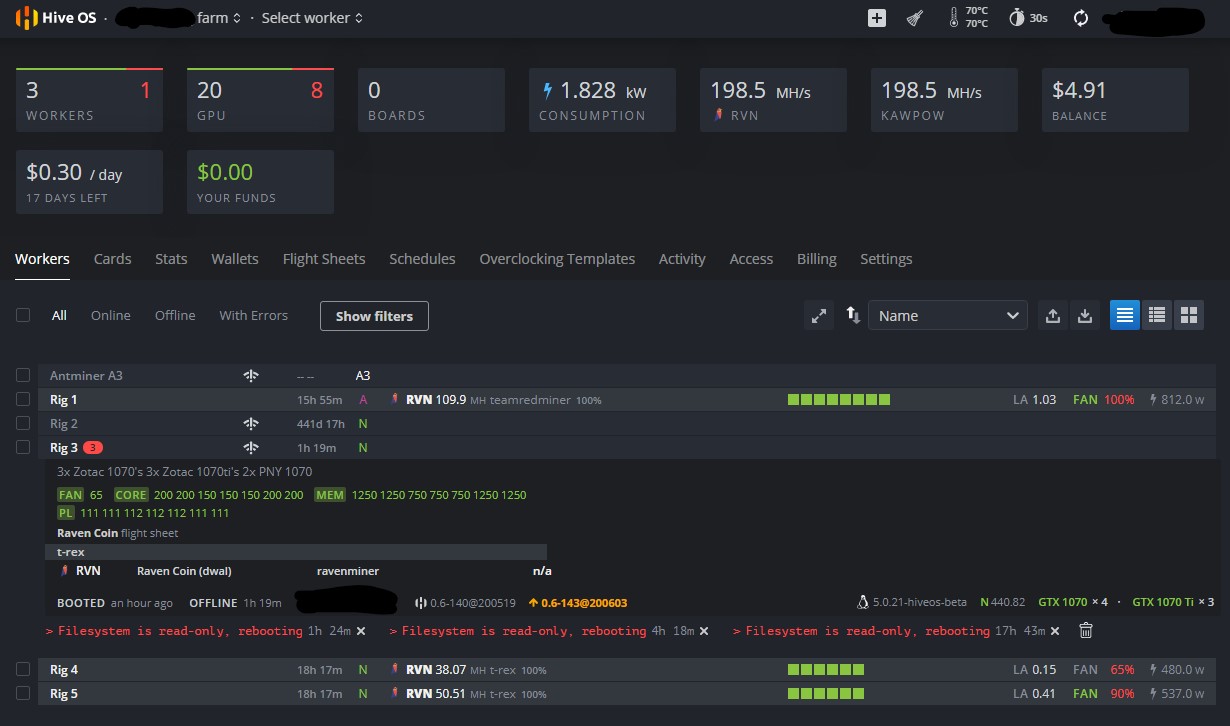The height and width of the screenshot is (726, 1230).
Task: Click the fullscreen expand arrows icon
Action: pyautogui.click(x=819, y=314)
